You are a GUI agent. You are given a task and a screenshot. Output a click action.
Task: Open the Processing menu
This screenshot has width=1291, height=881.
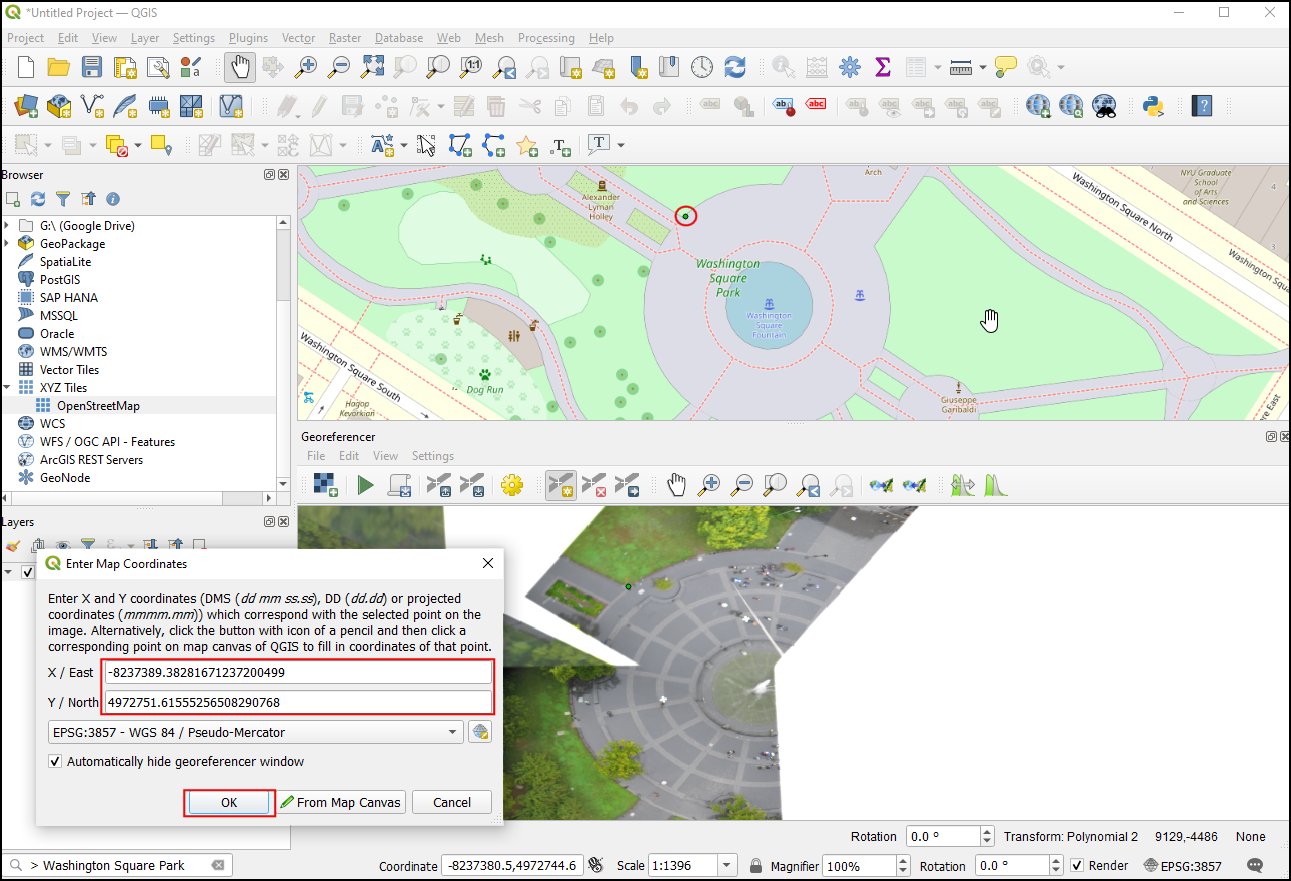point(545,38)
